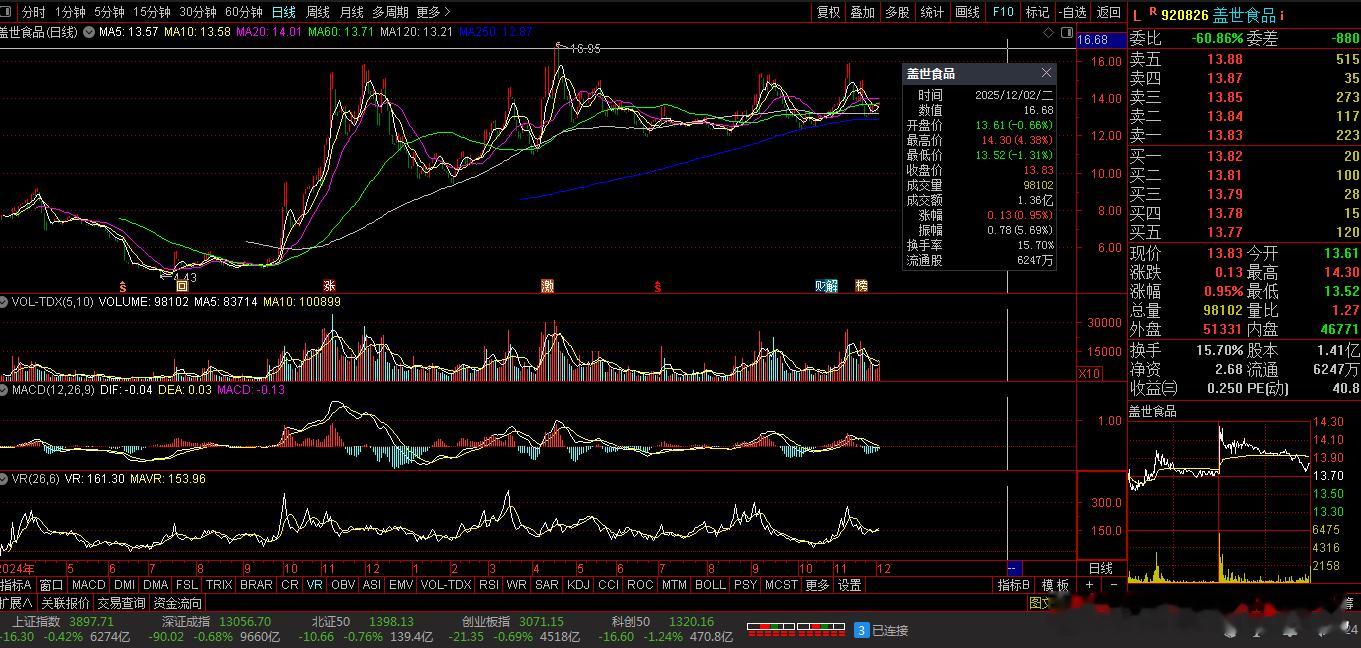Select the BOLL indicator tab
The height and width of the screenshot is (648, 1361).
(710, 585)
